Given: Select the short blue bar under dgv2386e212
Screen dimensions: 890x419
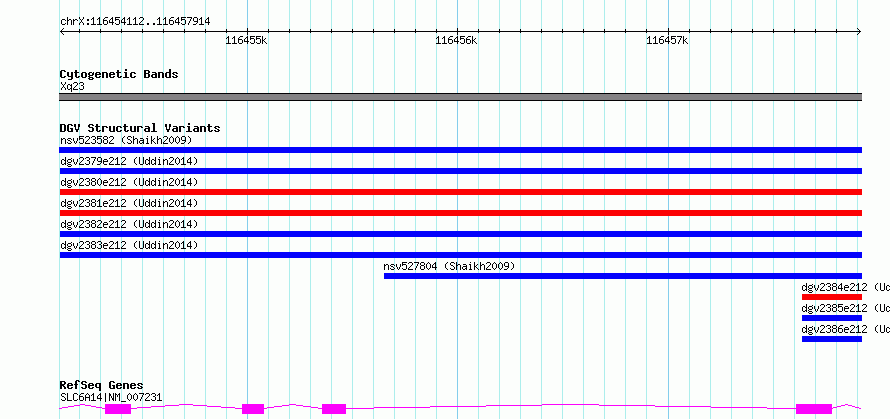Looking at the screenshot, I should (832, 339).
